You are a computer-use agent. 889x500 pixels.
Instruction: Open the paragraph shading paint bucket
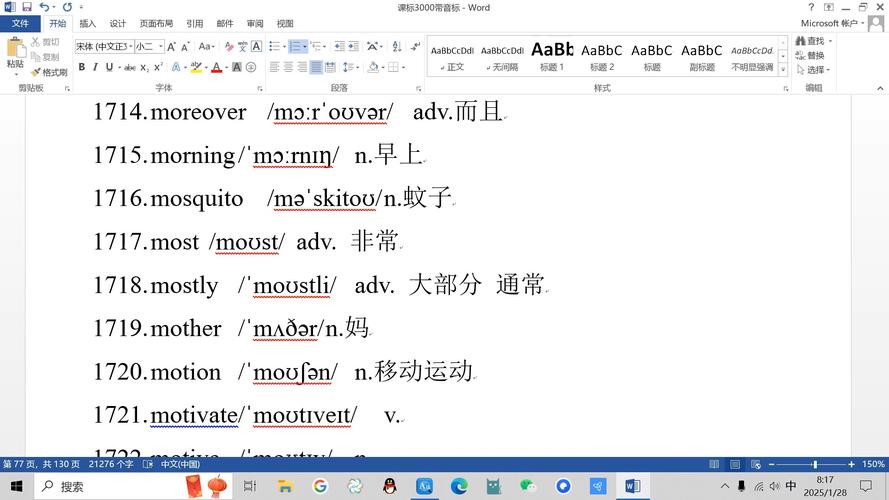tap(373, 67)
